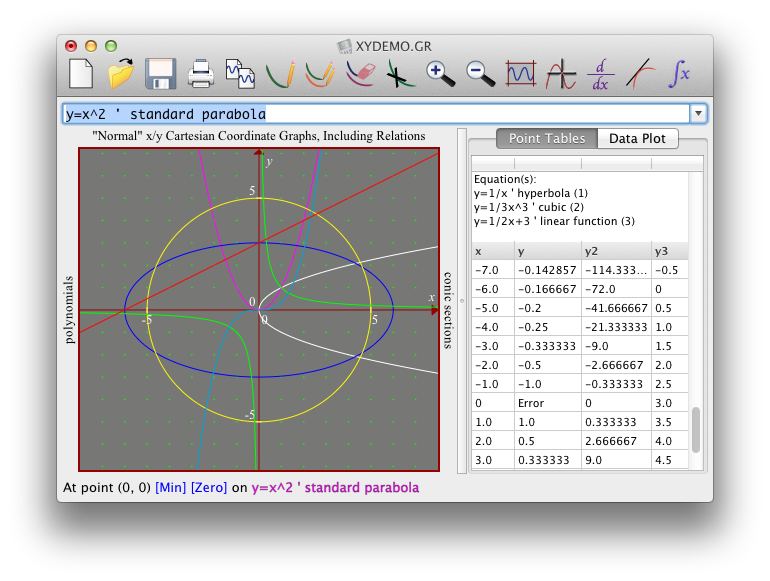
Task: Select cell '-2.666667' in the table
Action: point(617,365)
